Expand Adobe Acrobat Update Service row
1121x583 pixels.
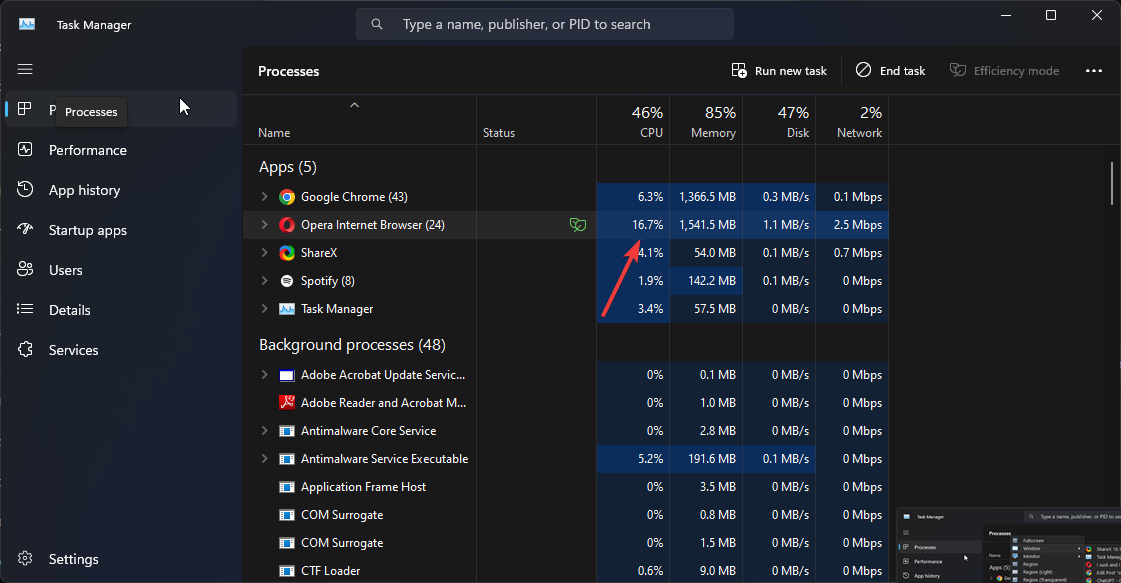265,374
